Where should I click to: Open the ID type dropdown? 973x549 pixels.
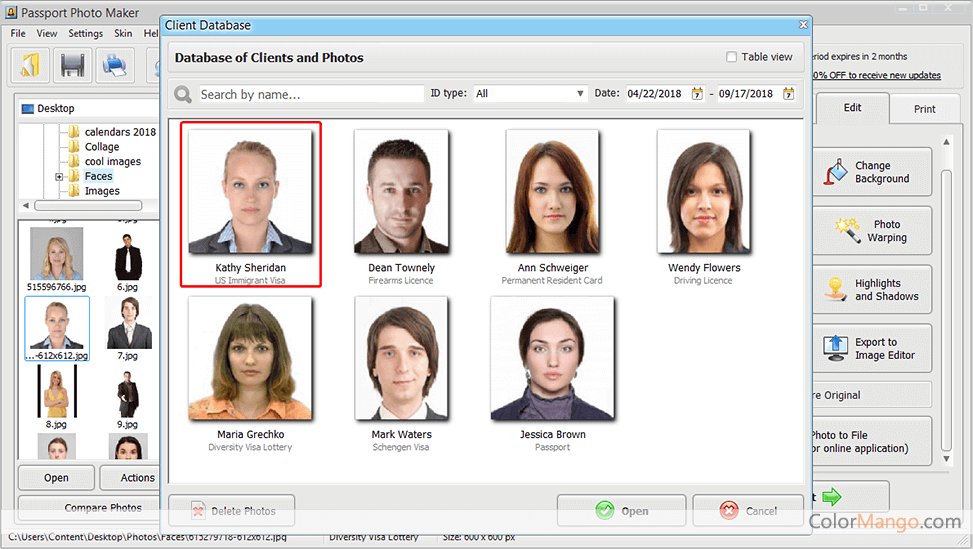(530, 94)
